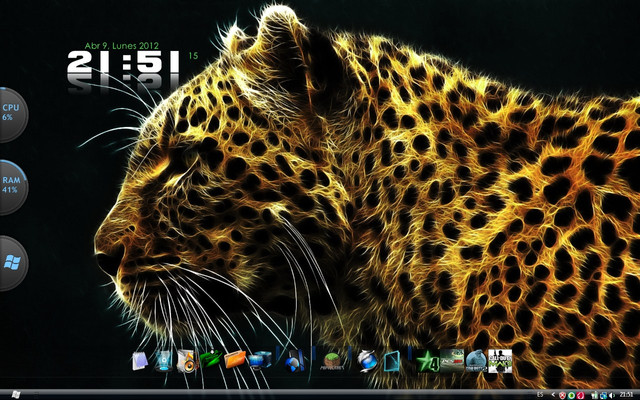
Task: Launch the blue globe phone dock icon
Action: (295, 361)
